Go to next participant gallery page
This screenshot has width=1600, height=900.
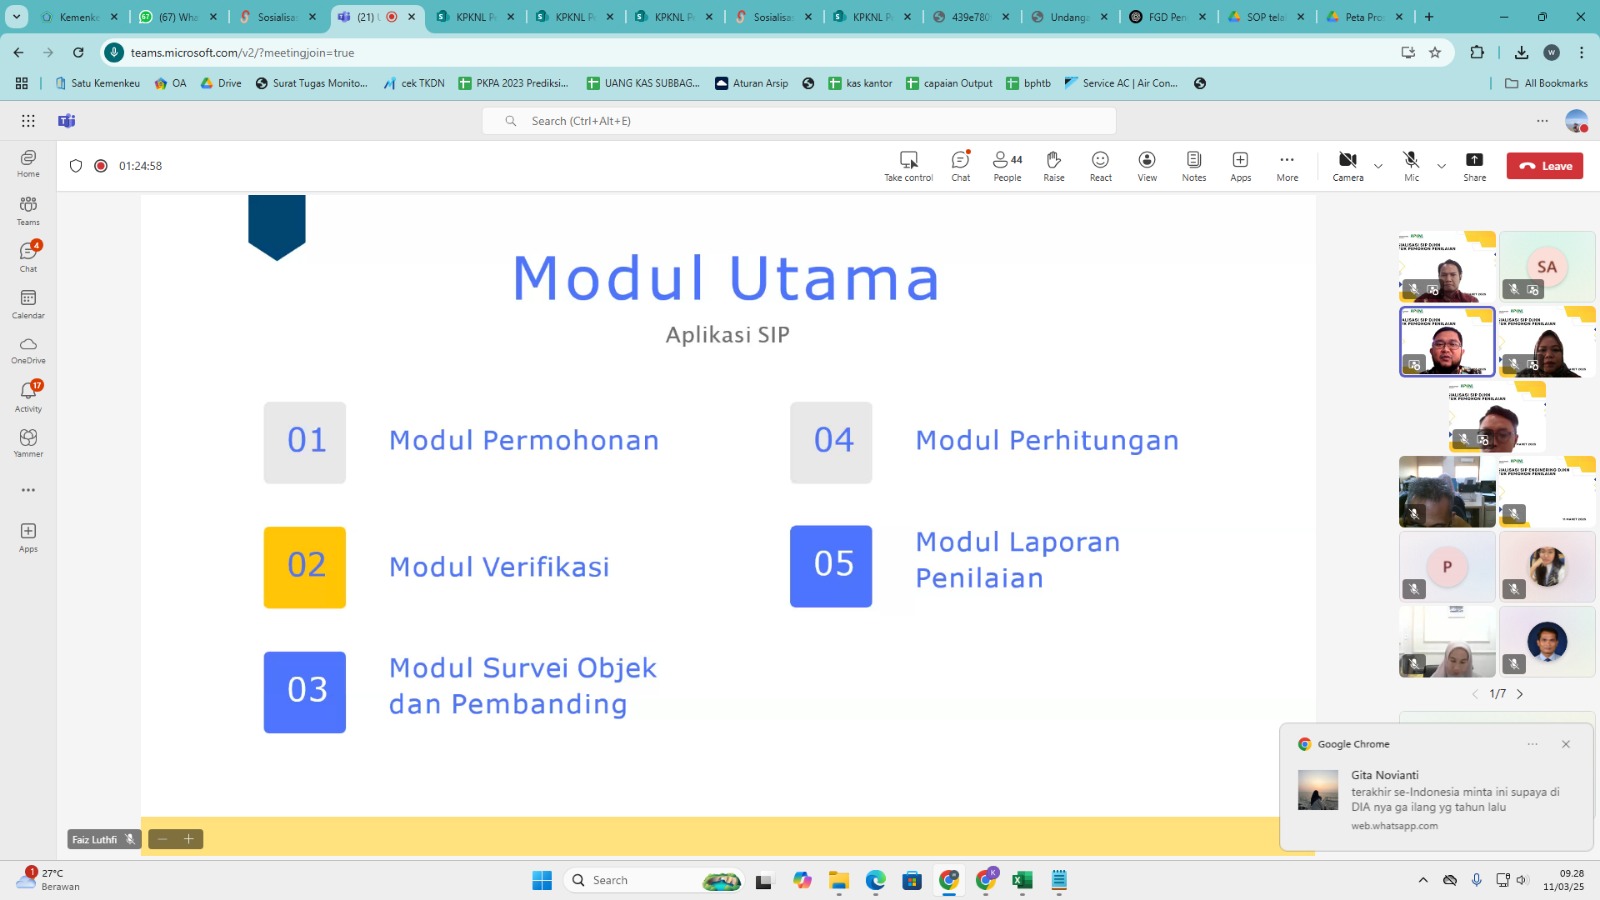point(1520,694)
